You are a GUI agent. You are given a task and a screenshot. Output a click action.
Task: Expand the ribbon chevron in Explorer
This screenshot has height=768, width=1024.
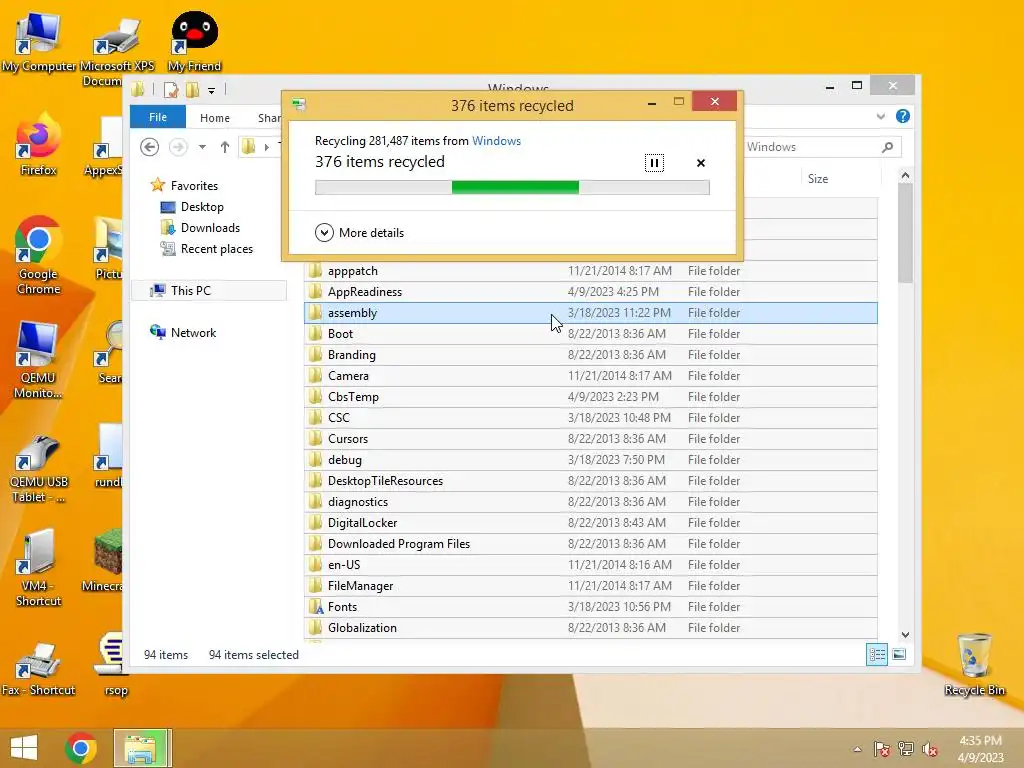[880, 117]
